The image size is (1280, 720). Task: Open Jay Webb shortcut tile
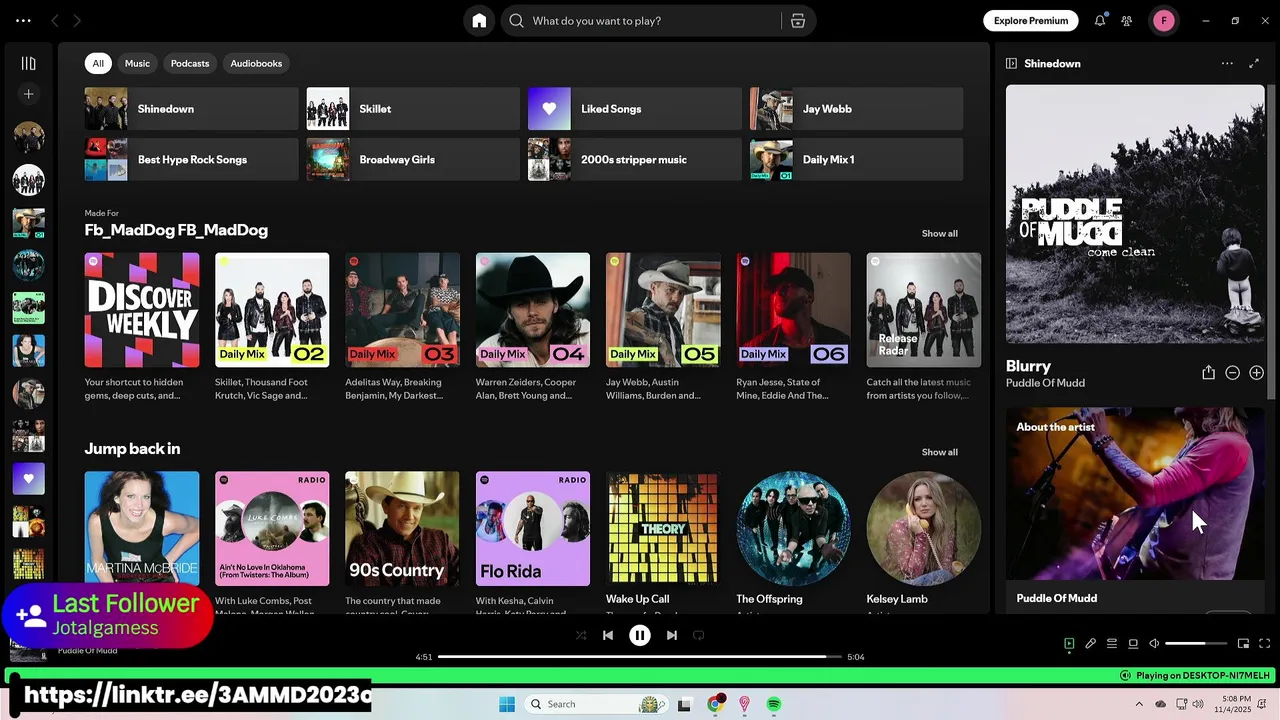pos(857,109)
